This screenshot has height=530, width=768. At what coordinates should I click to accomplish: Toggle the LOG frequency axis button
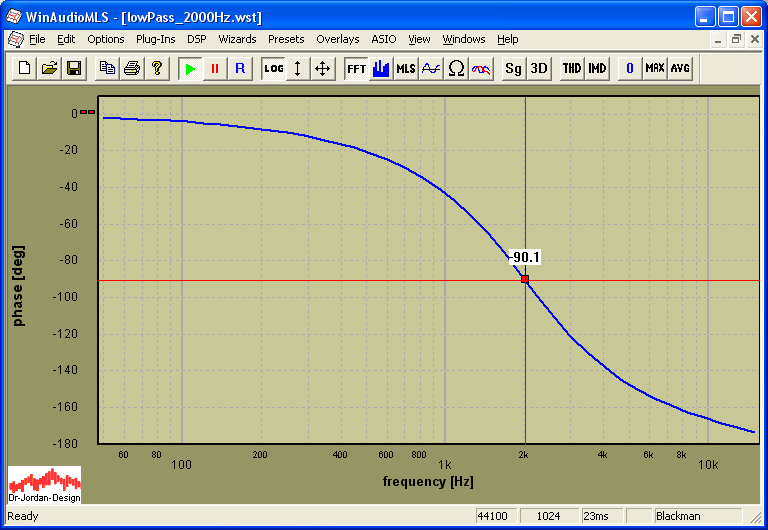coord(273,68)
